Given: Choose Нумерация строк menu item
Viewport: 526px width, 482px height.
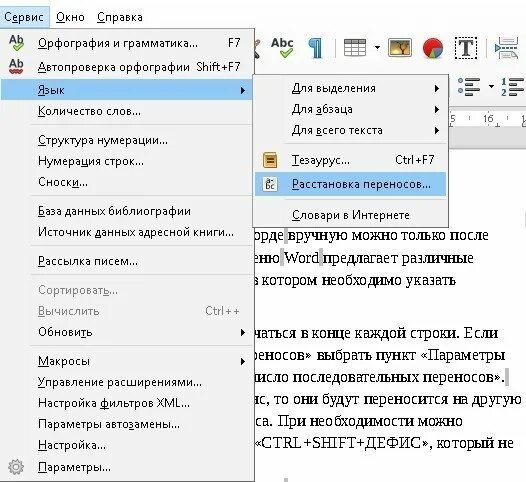Looking at the screenshot, I should 127,161.
